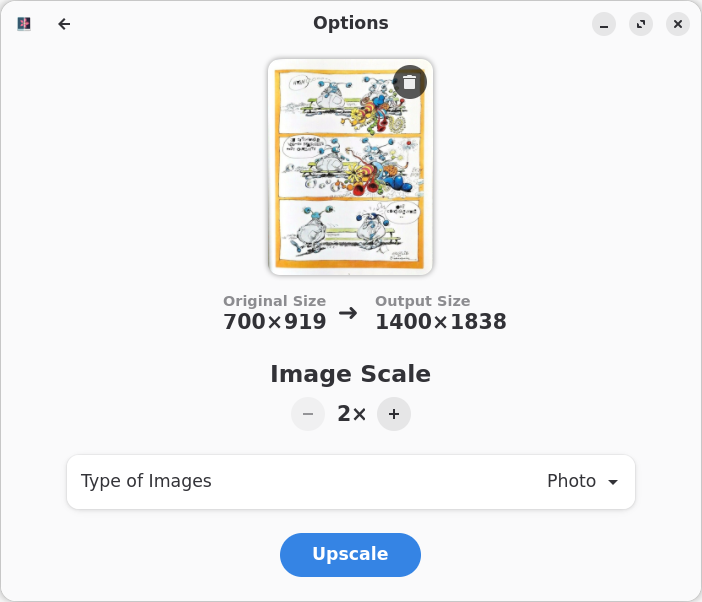Screen dimensions: 702x602
Task: Increase image scale with plus button
Action: (394, 414)
